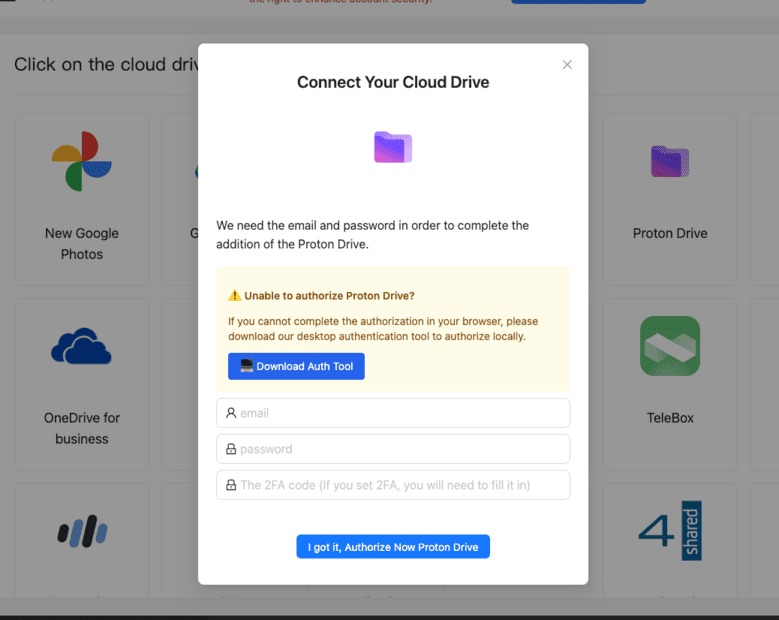The width and height of the screenshot is (779, 620).
Task: Click I got it, Authorize Now Proton Drive
Action: pyautogui.click(x=393, y=546)
